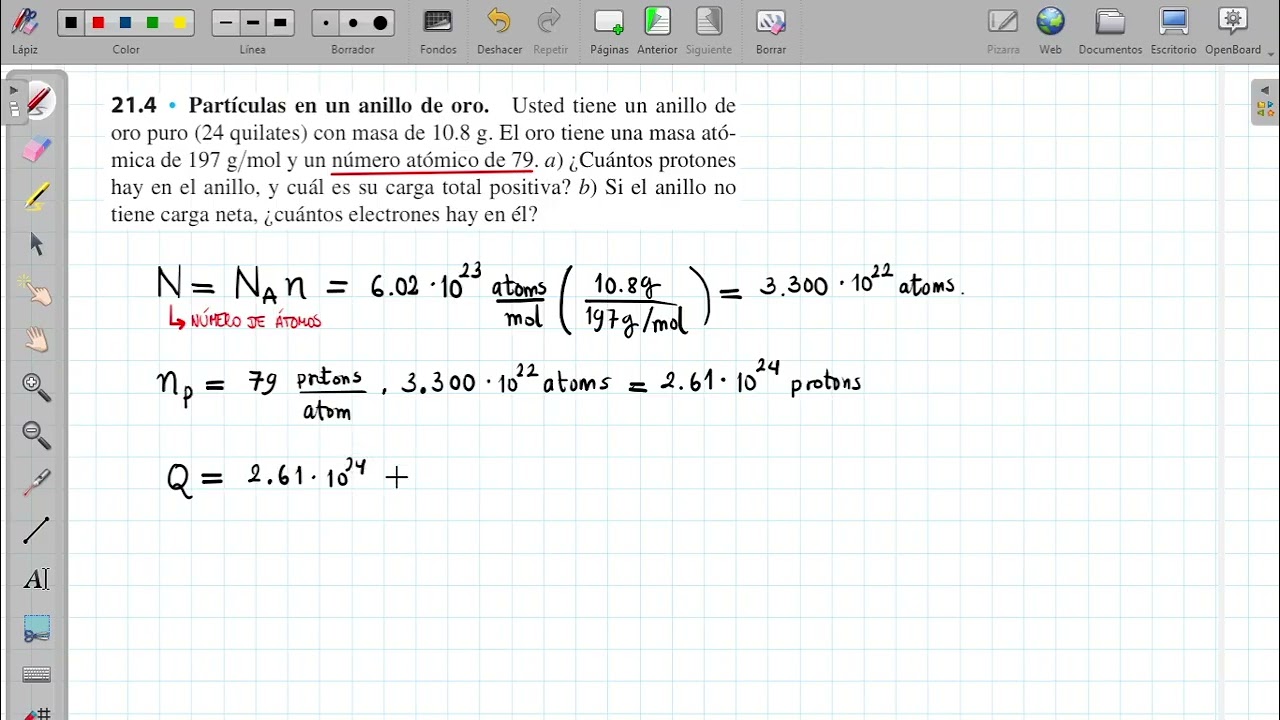Expand the right library panel arrow
1280x720 pixels.
coord(1266,91)
